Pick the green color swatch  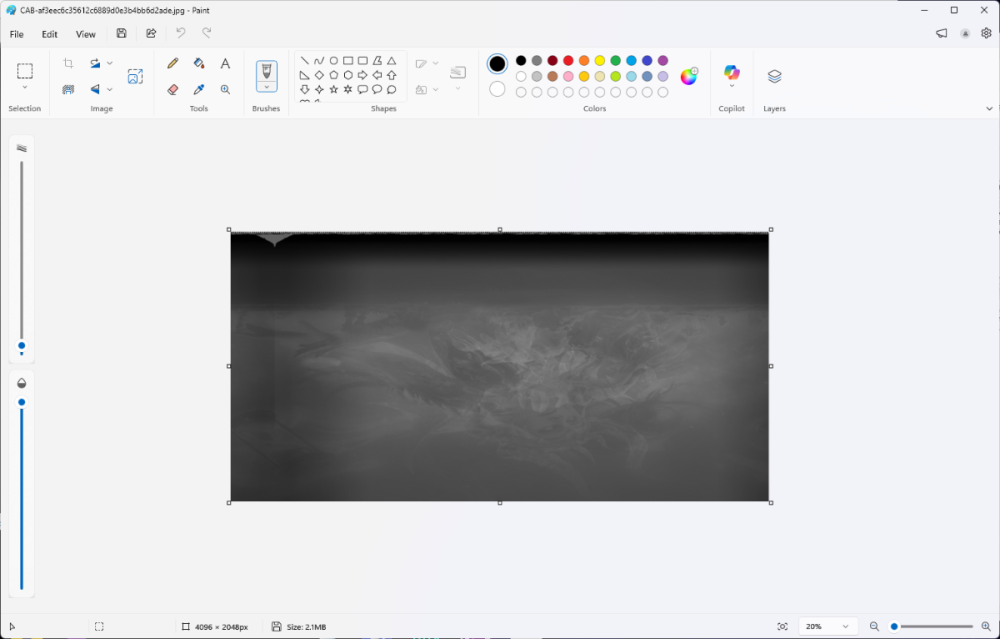click(x=615, y=61)
